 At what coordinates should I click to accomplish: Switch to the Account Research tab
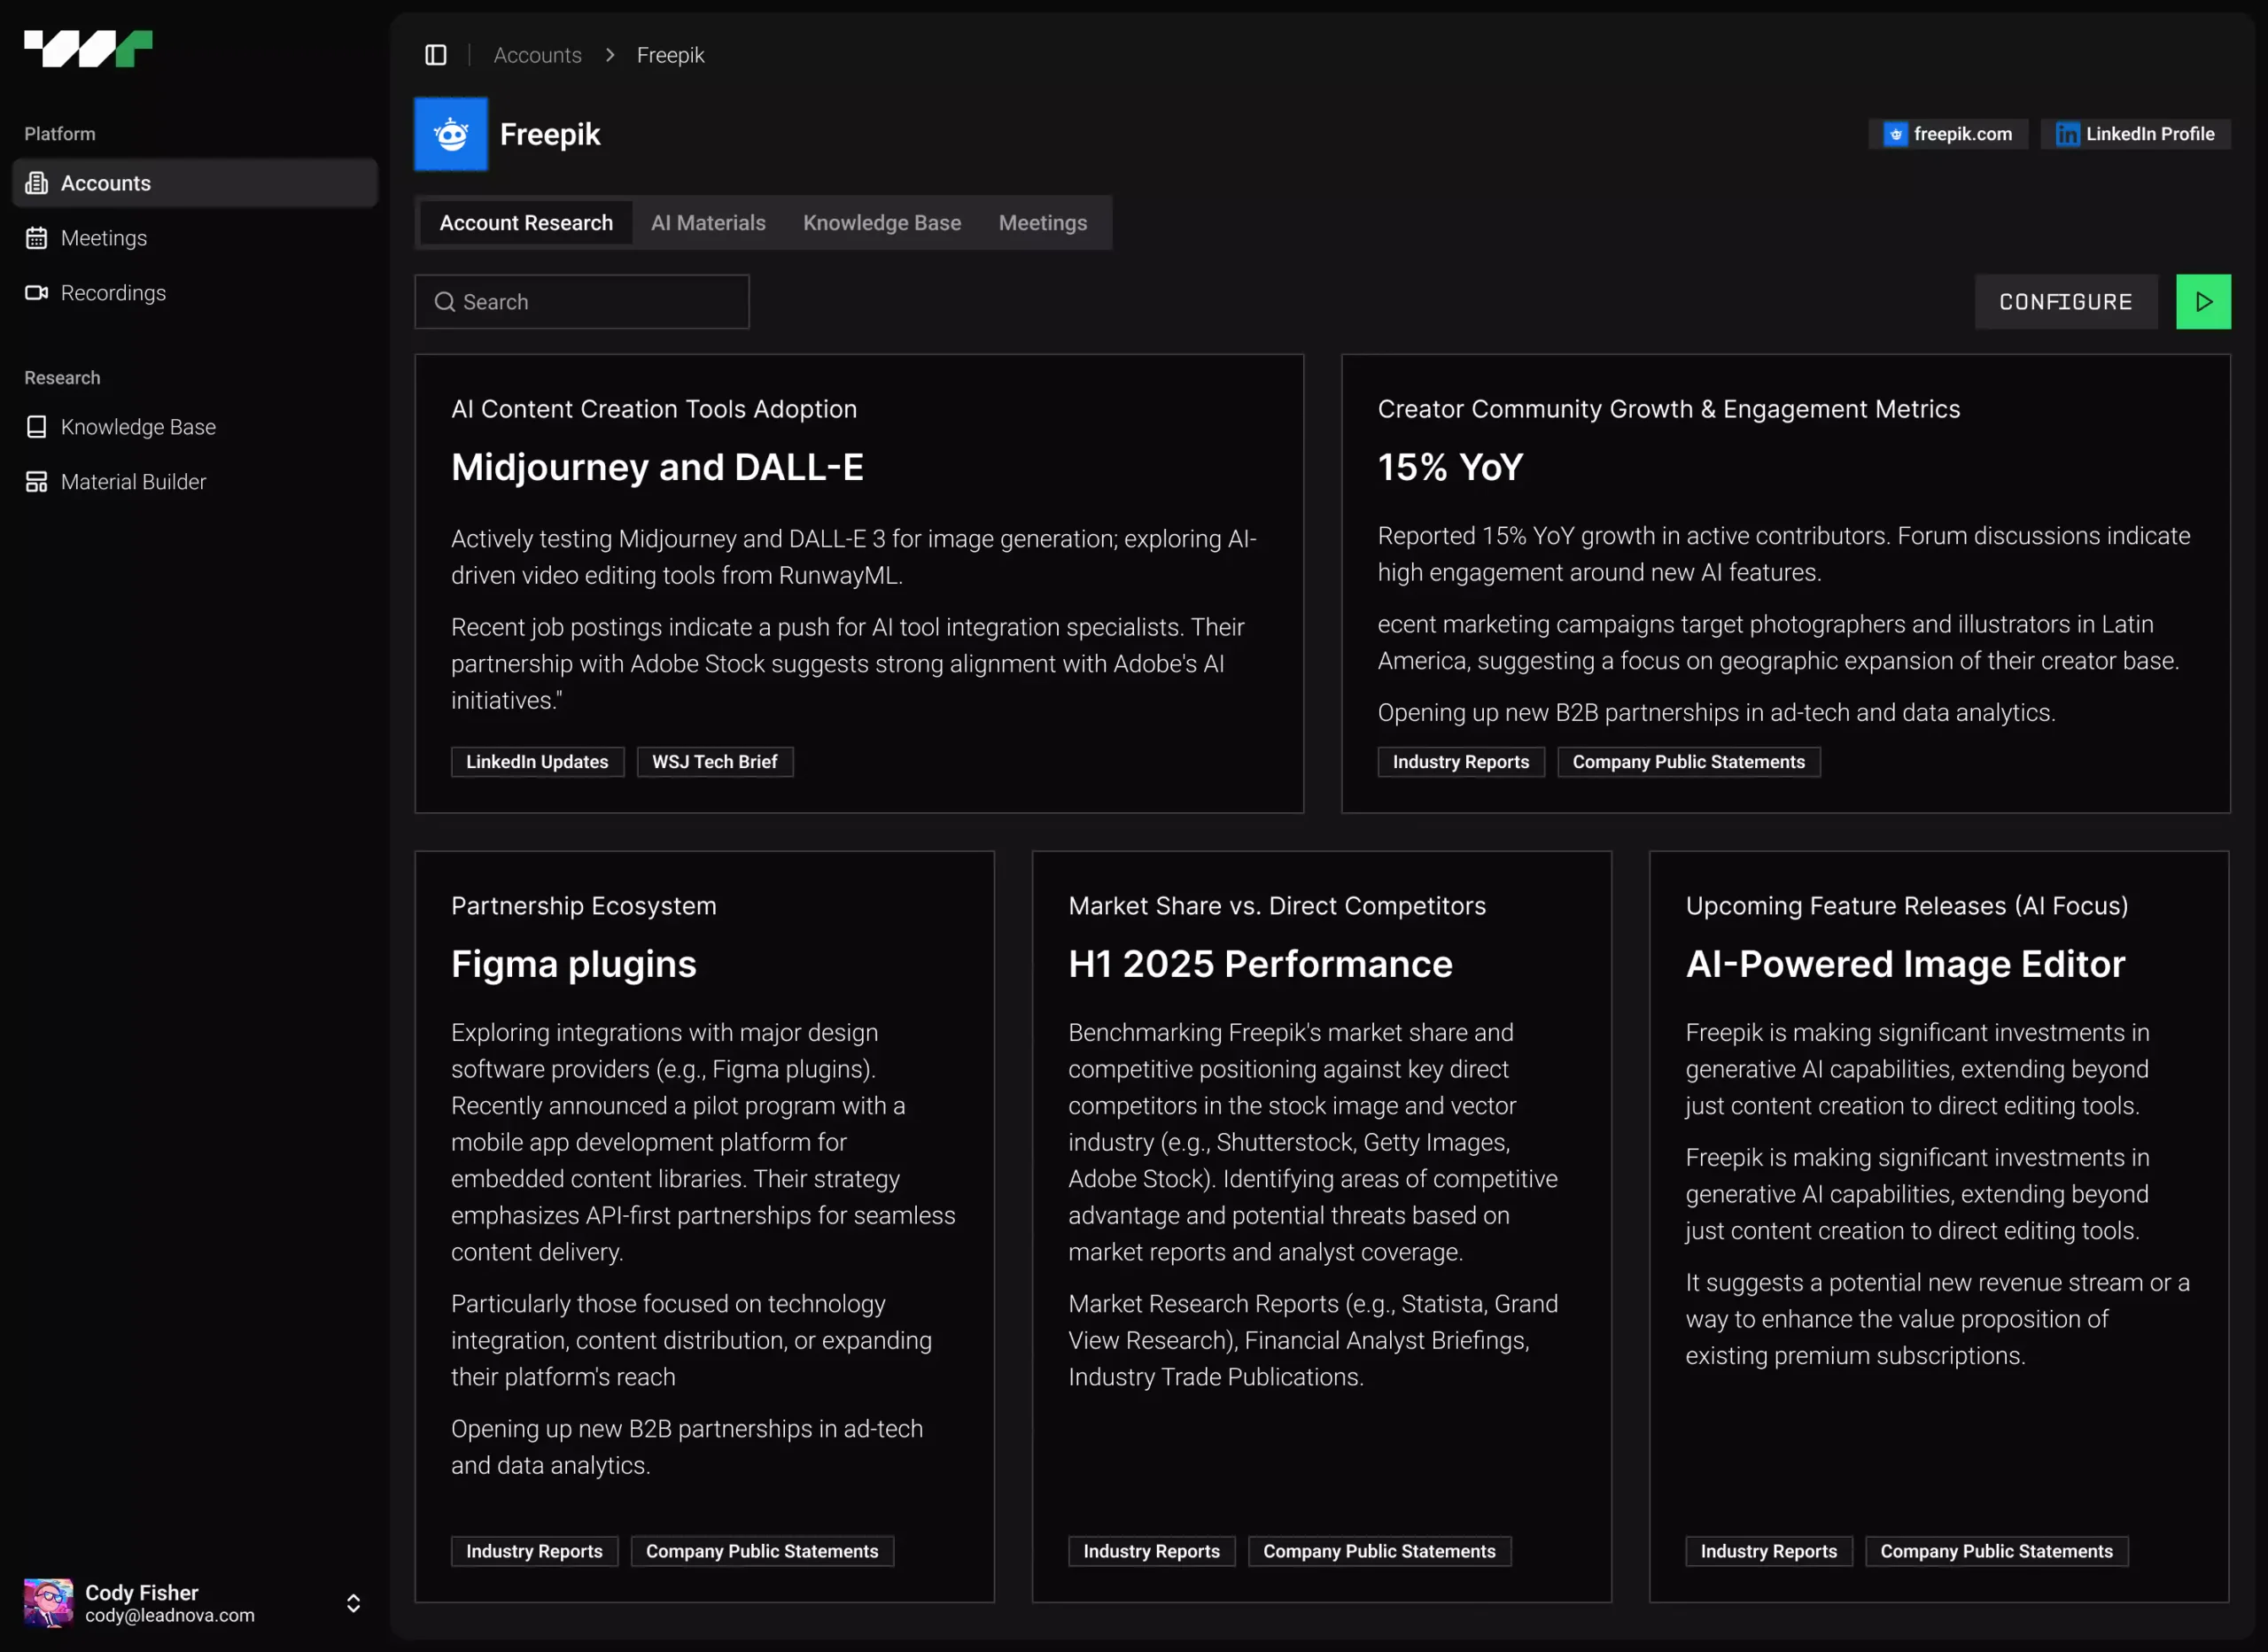(526, 223)
